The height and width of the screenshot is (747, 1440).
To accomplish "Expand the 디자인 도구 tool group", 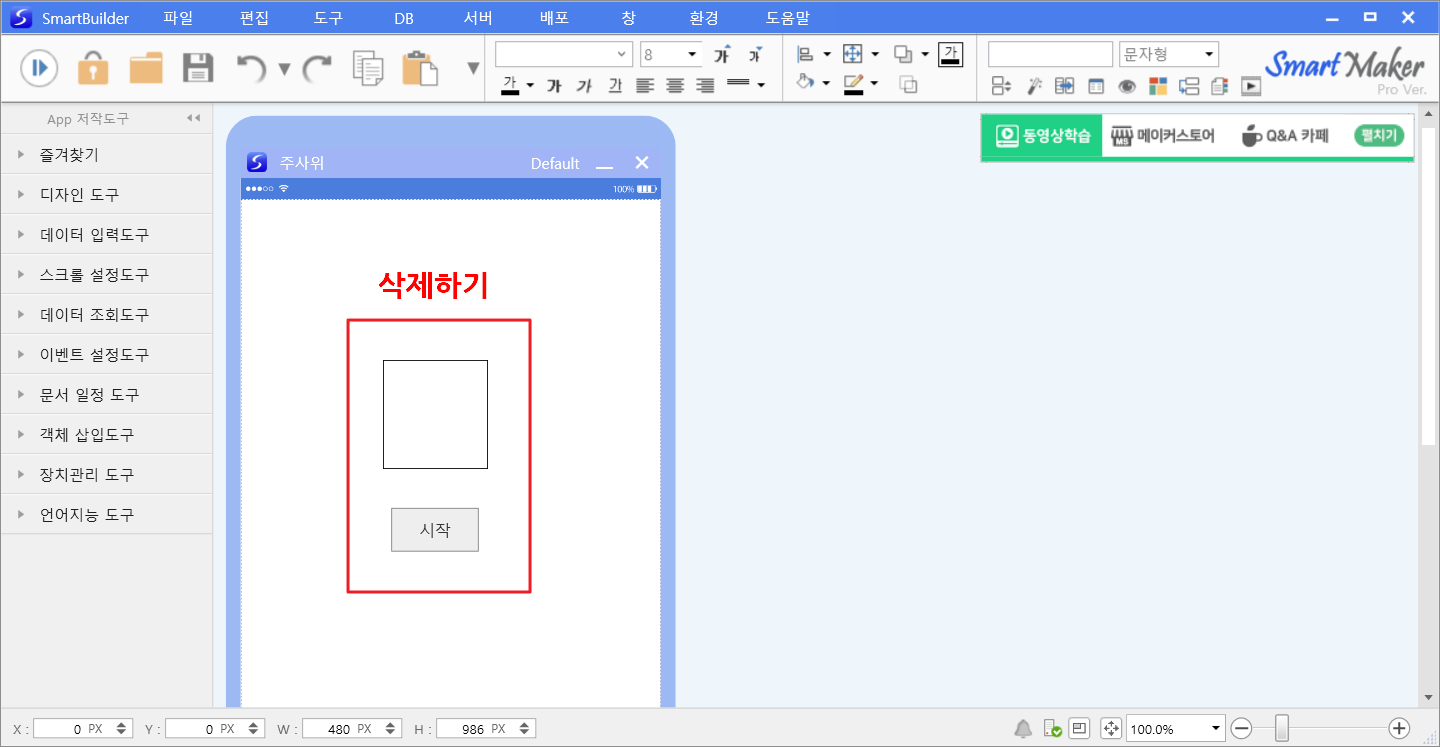I will 106,195.
